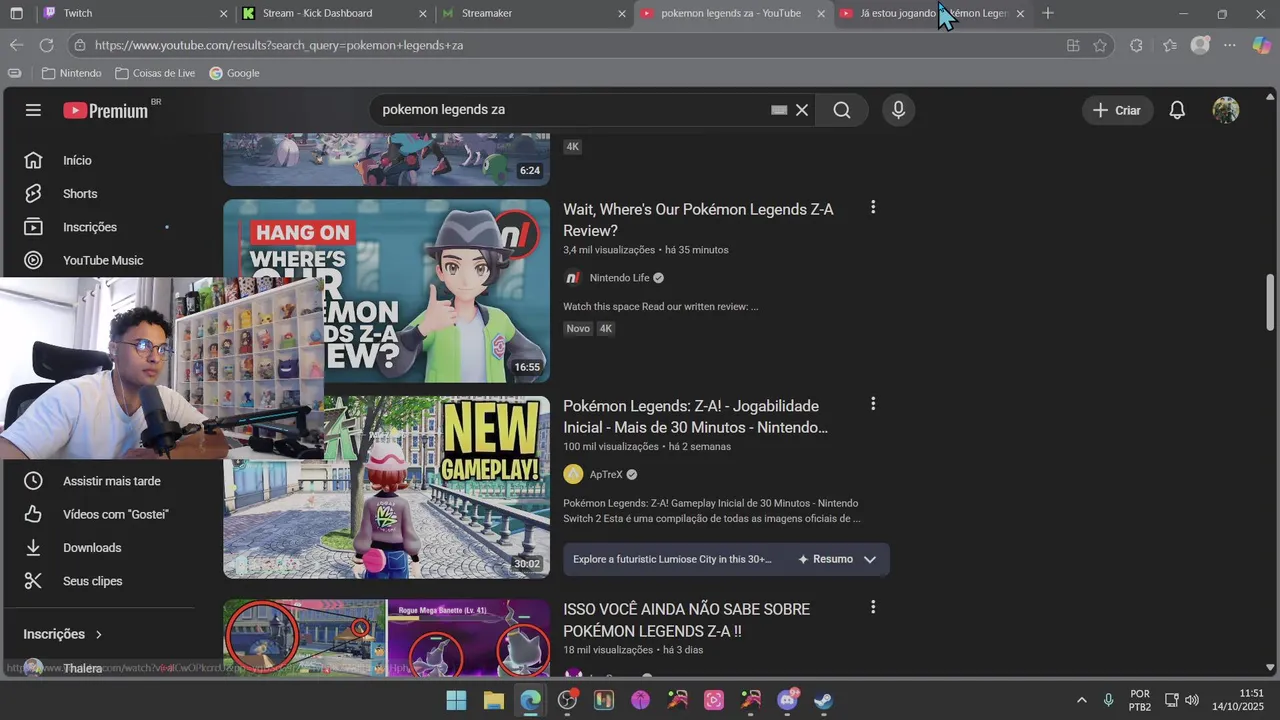Open Coisas de Live bookmarks folder
The image size is (1280, 720).
(x=155, y=73)
